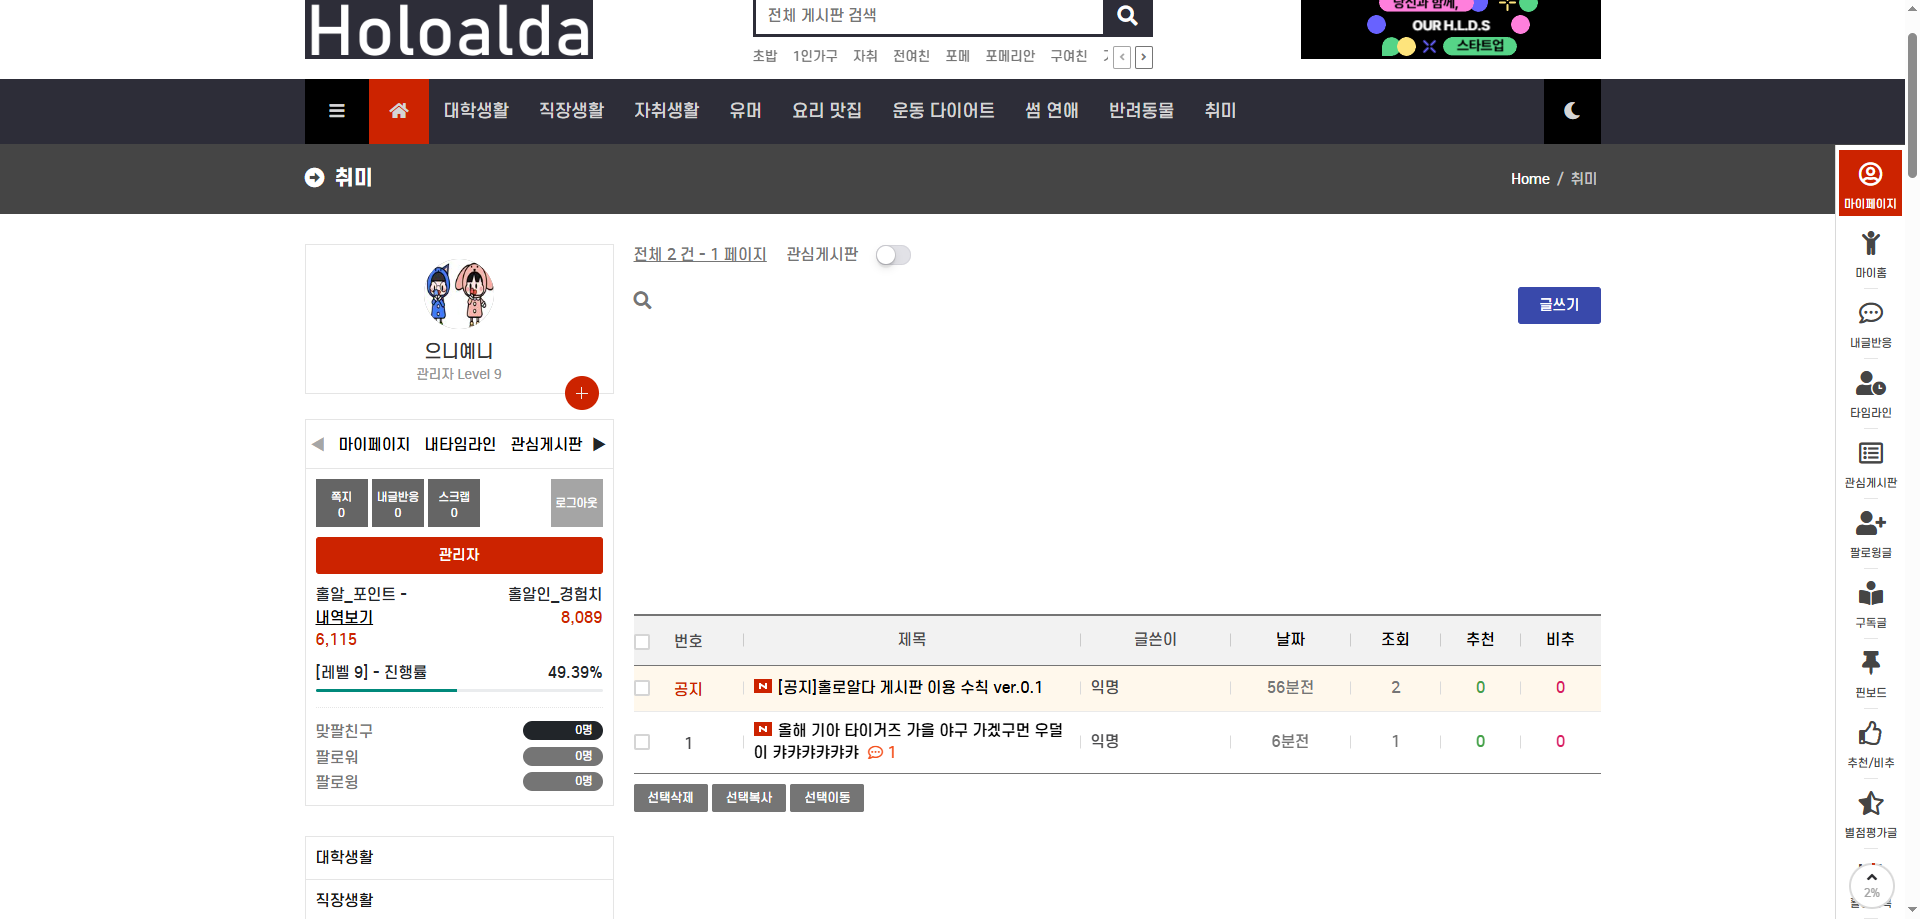Check the 공지 post checkbox

(x=643, y=688)
